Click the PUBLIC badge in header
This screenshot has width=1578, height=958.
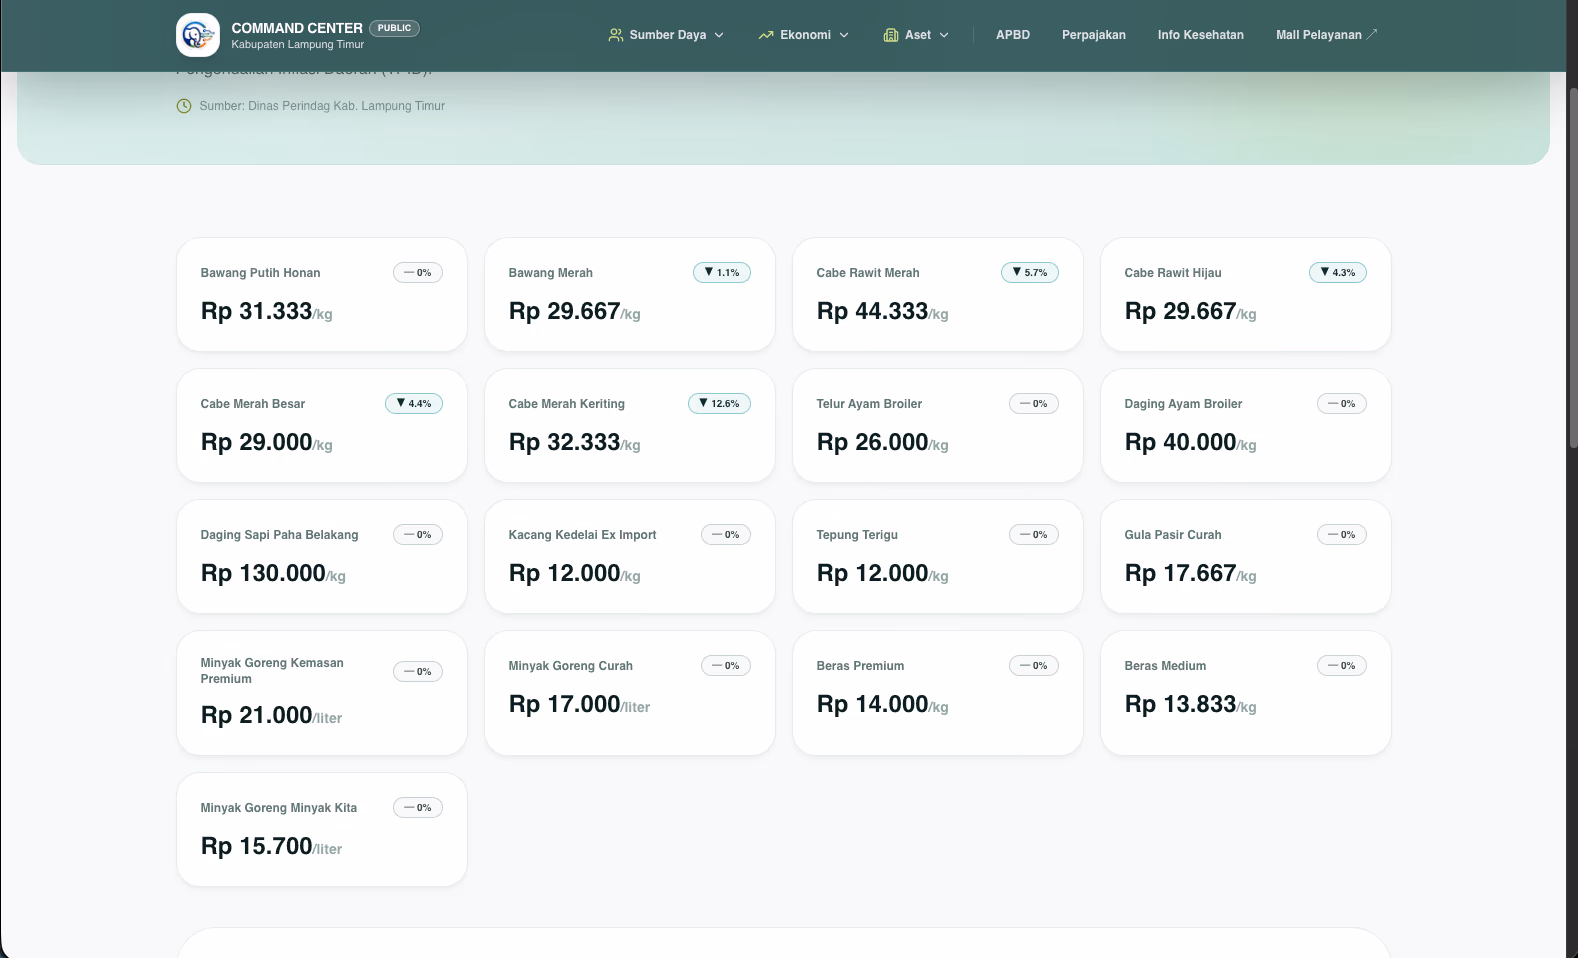394,28
